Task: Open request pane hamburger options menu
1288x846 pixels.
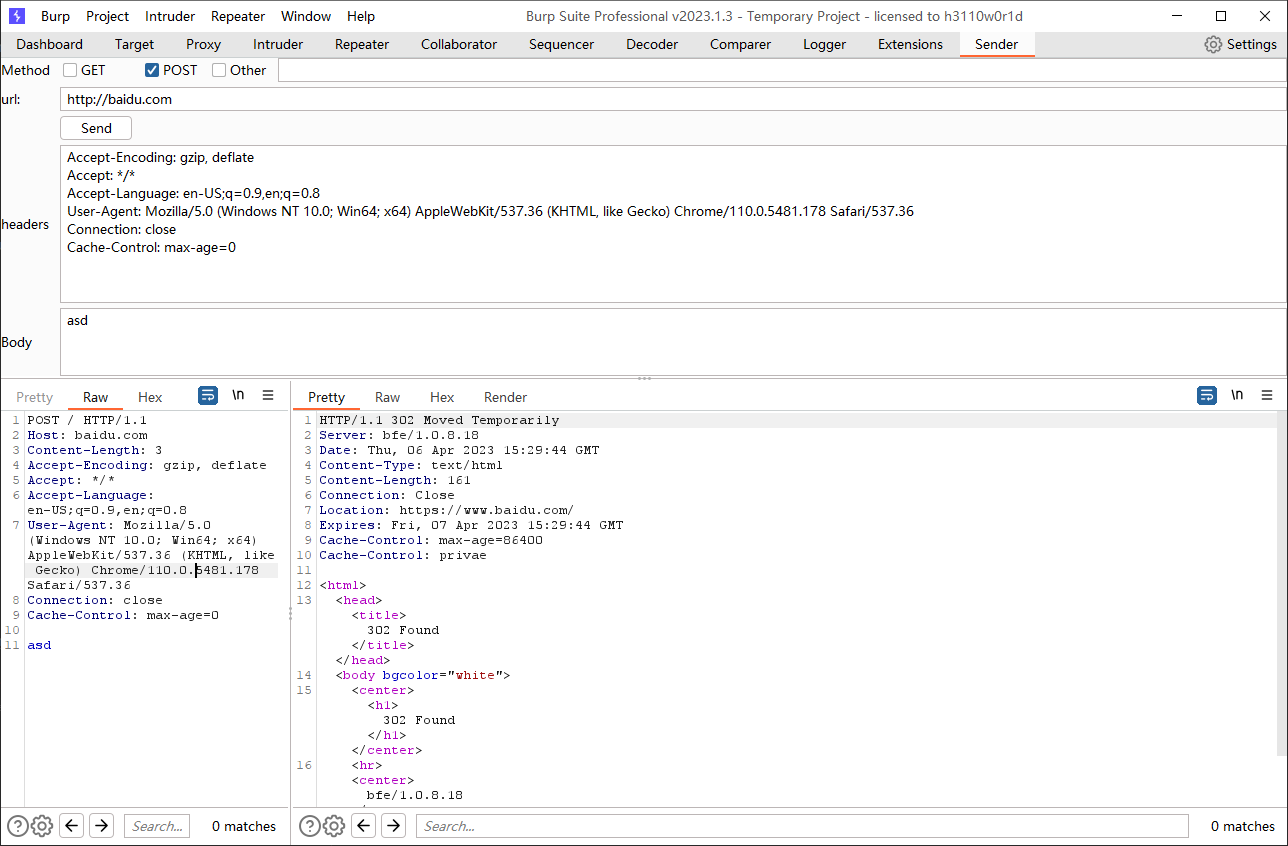Action: click(x=268, y=395)
